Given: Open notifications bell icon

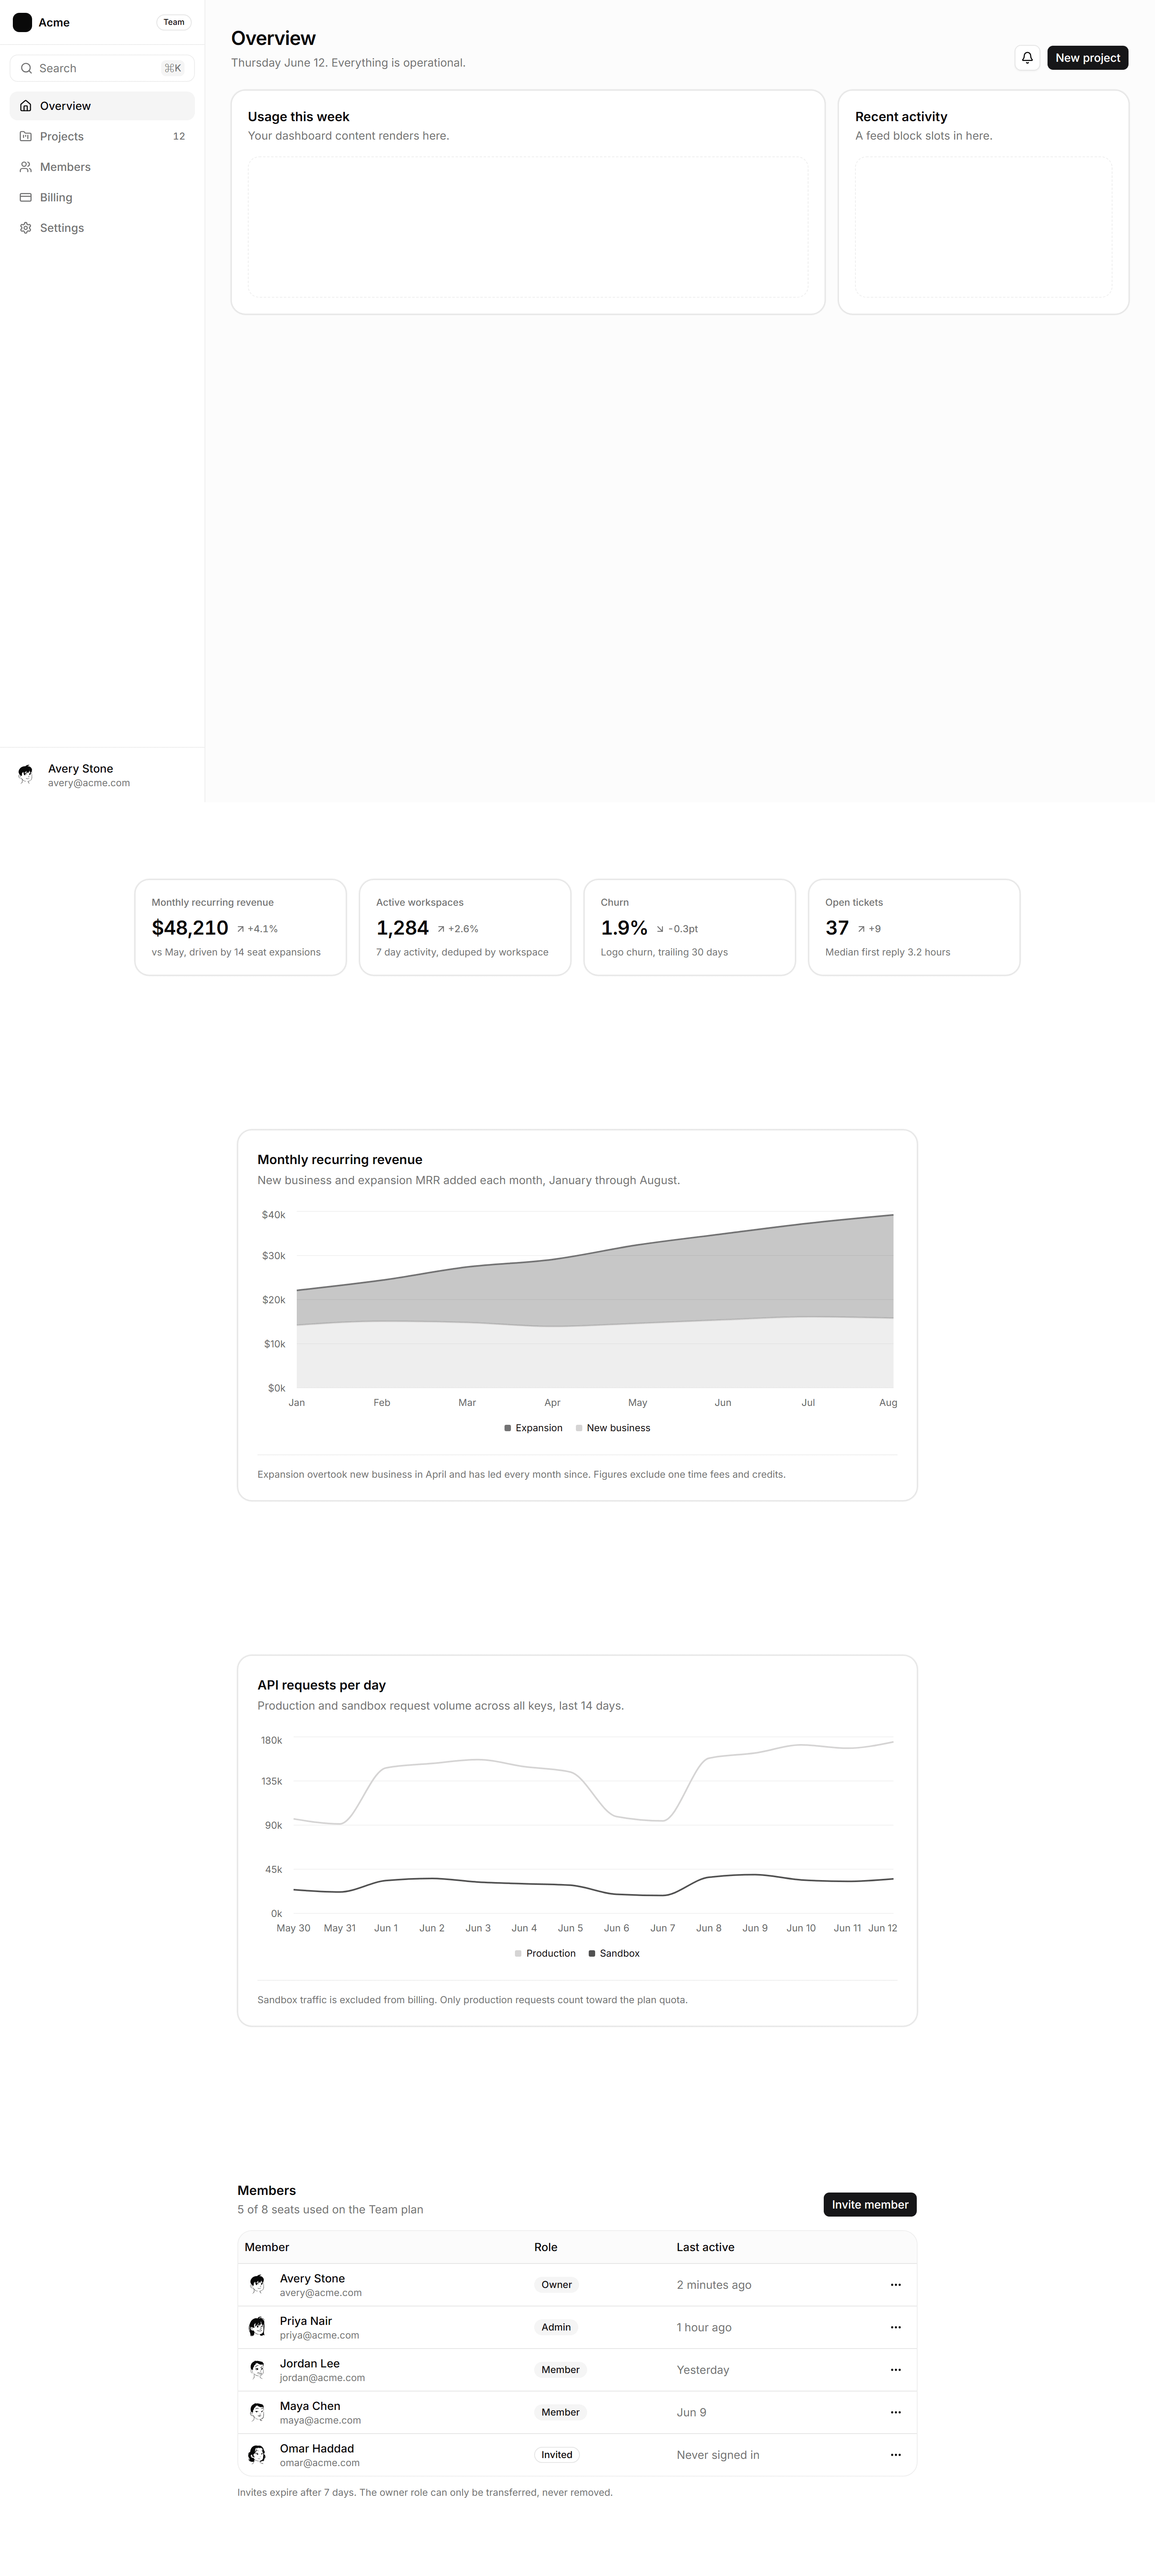Looking at the screenshot, I should 1027,58.
